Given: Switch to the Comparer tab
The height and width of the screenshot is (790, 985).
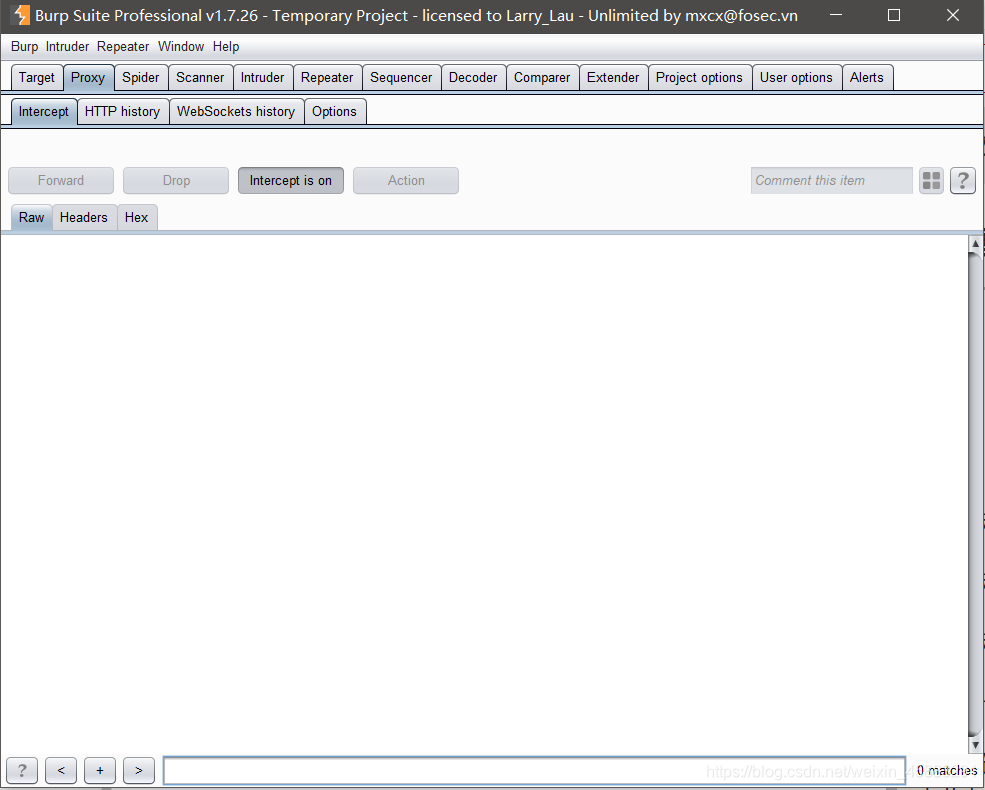Looking at the screenshot, I should pos(542,78).
